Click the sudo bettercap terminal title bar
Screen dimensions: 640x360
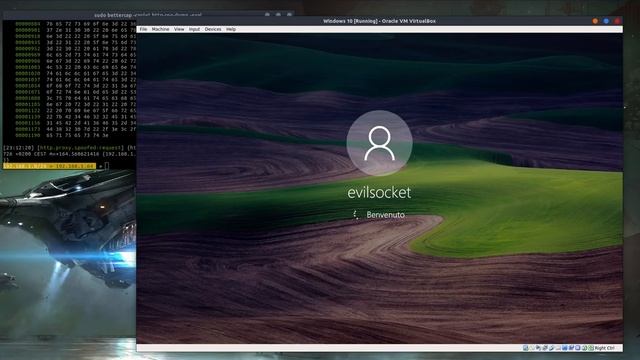[148, 15]
